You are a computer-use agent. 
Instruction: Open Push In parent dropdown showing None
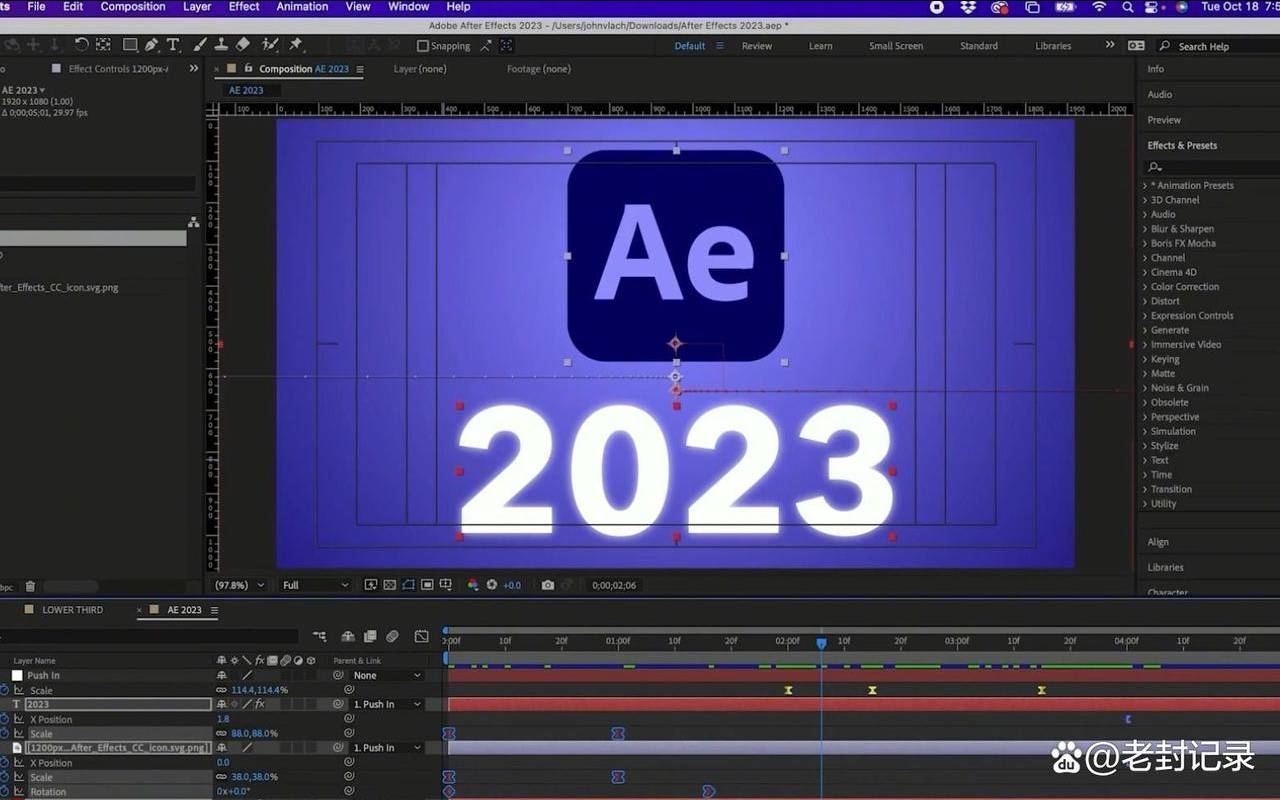pyautogui.click(x=388, y=676)
